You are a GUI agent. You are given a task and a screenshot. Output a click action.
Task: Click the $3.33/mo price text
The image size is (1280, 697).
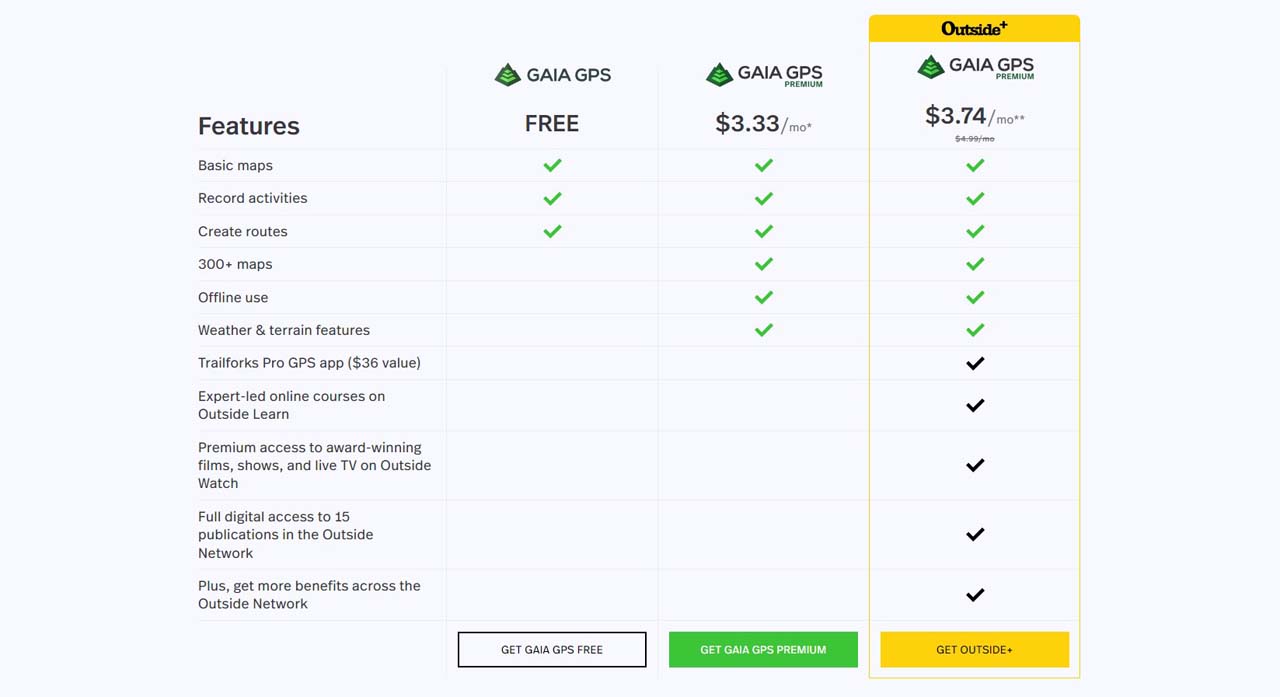[x=764, y=124]
